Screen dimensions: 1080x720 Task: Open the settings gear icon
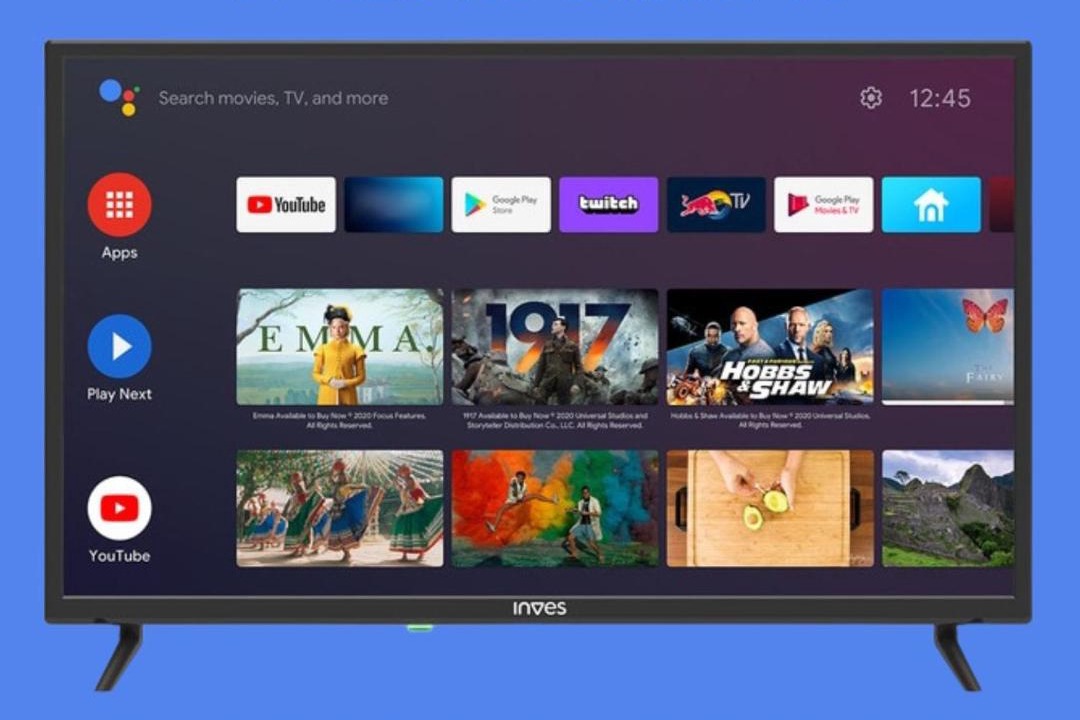pyautogui.click(x=871, y=98)
